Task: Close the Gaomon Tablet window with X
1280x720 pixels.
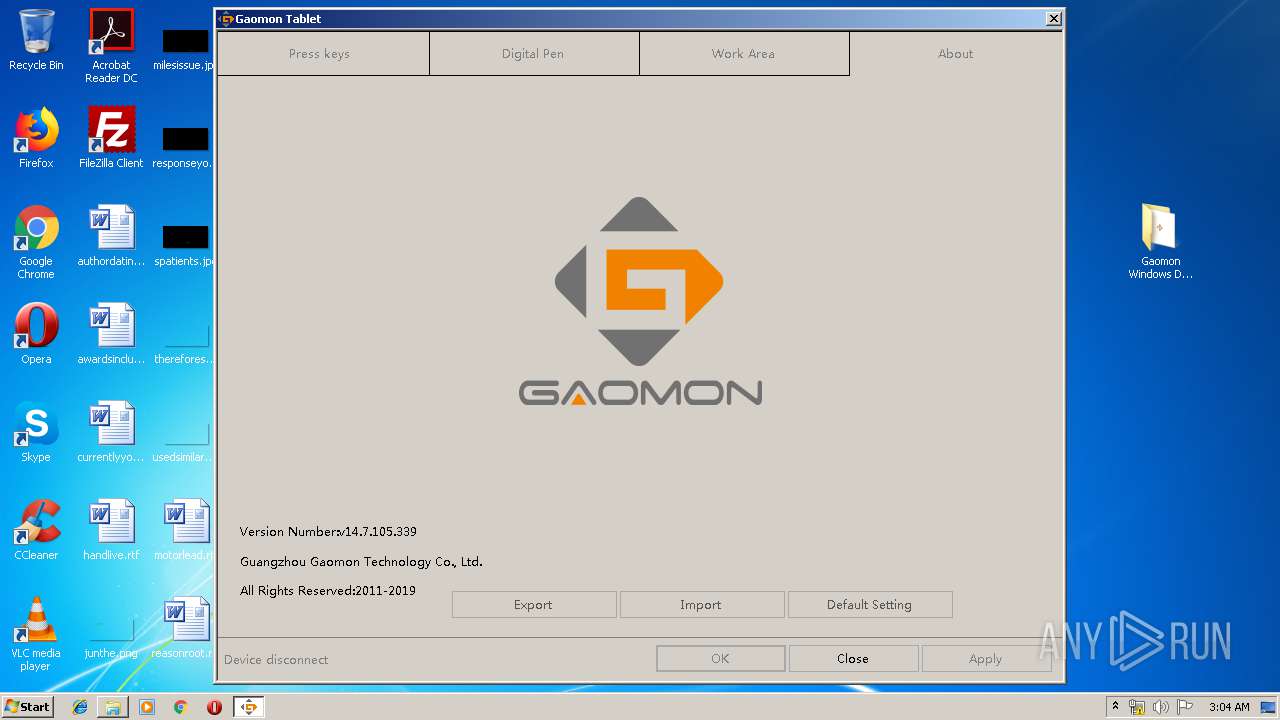Action: (x=1053, y=19)
